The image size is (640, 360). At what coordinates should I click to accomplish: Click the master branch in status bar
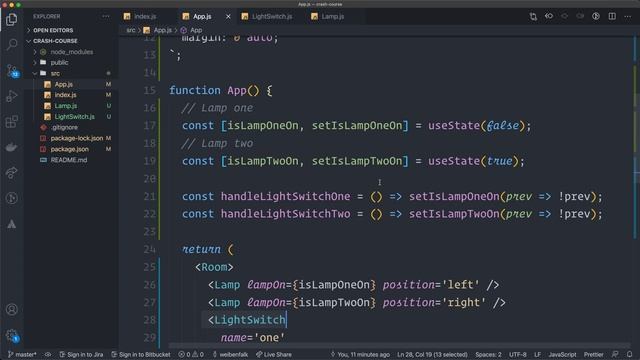tap(22, 354)
